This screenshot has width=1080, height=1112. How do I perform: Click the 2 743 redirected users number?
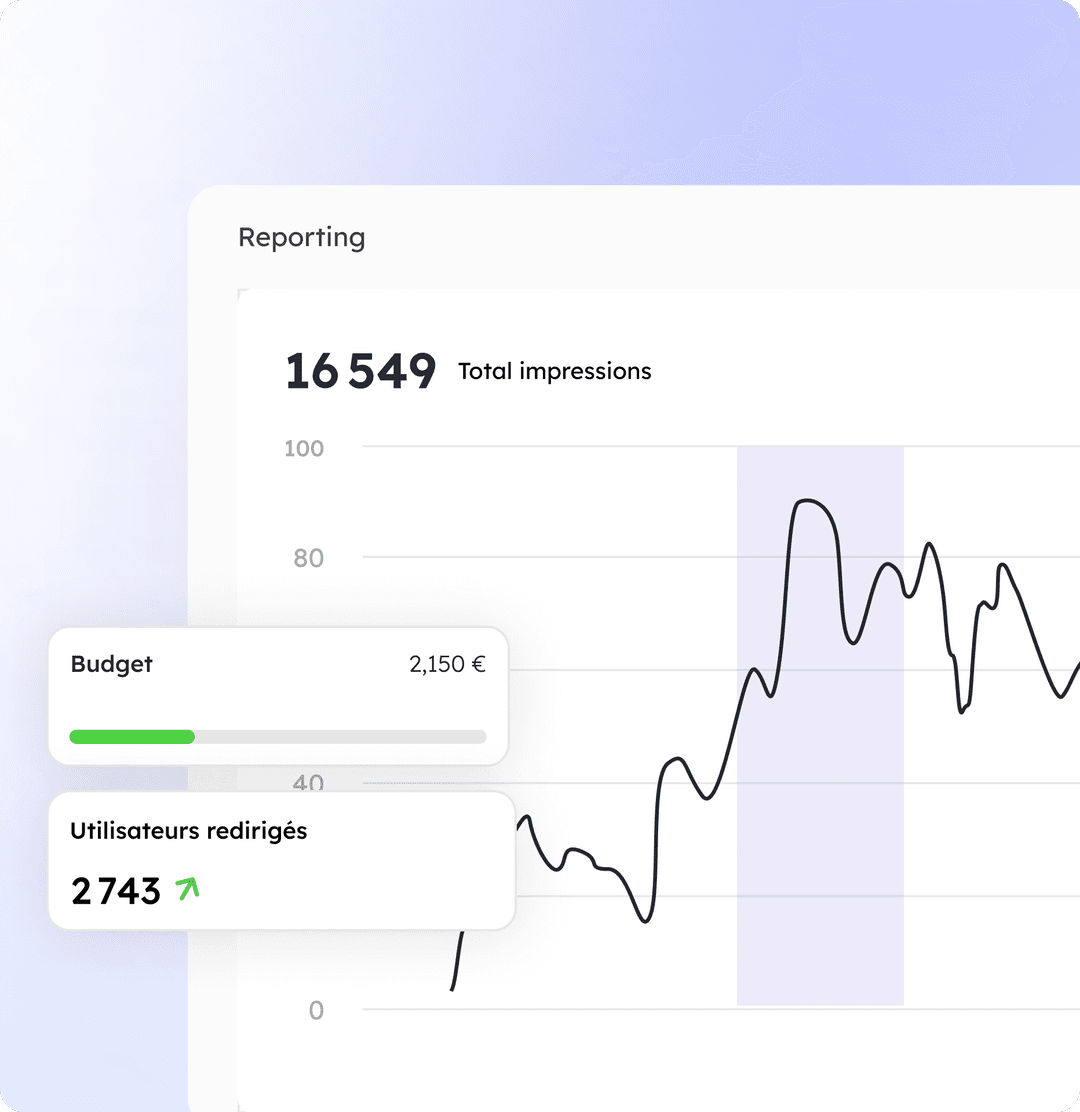116,891
